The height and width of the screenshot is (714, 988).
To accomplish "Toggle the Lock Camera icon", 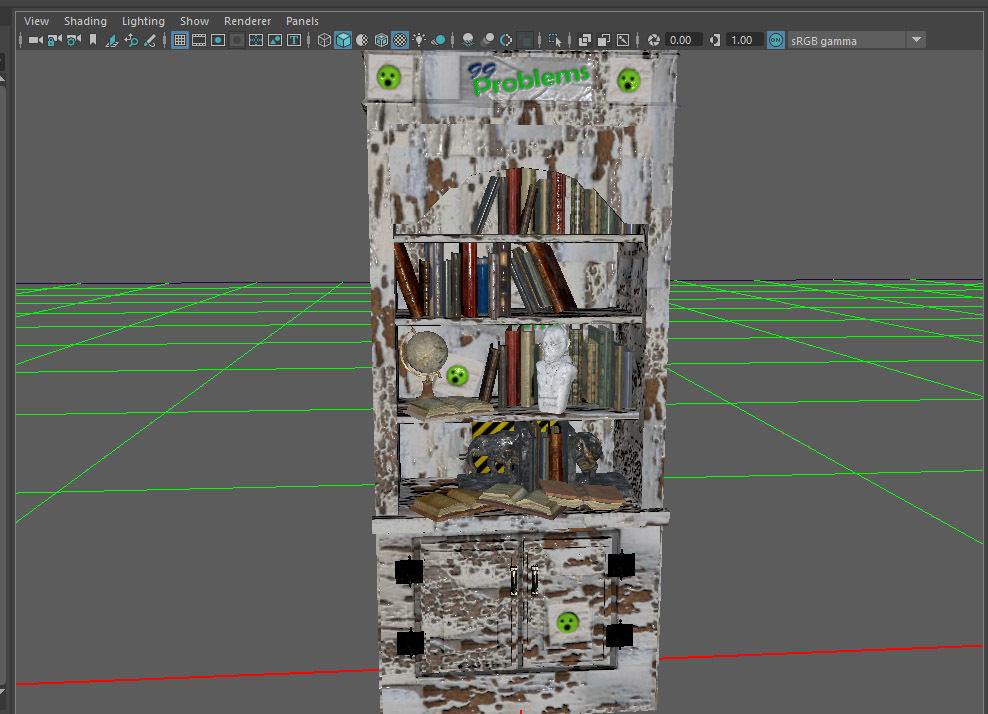I will pyautogui.click(x=55, y=40).
